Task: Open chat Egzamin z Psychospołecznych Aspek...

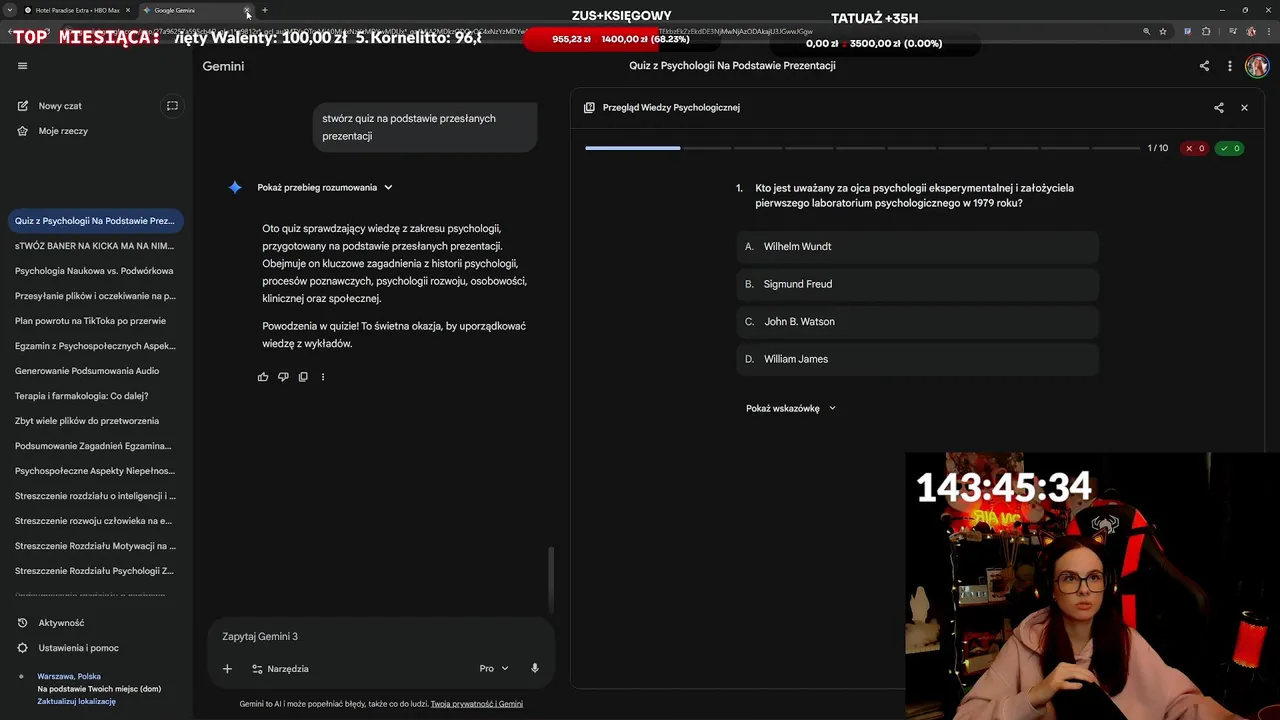Action: click(x=94, y=346)
